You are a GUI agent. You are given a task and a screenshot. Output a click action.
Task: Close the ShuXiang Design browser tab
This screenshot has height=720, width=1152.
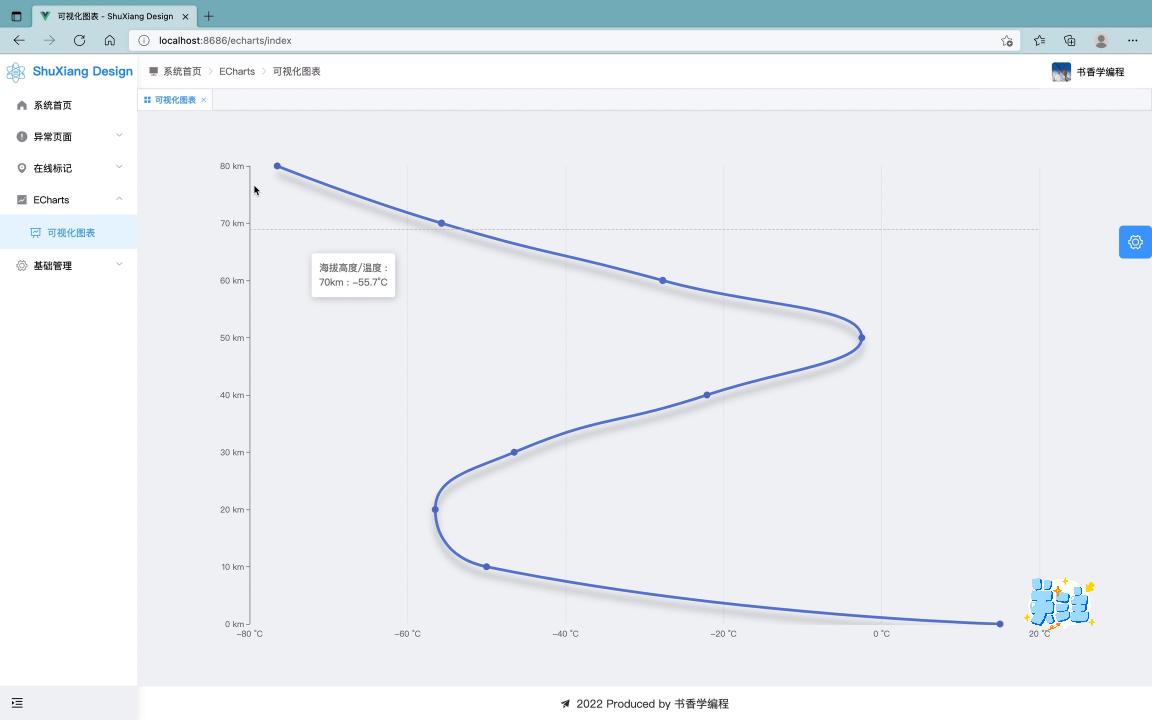pyautogui.click(x=185, y=16)
